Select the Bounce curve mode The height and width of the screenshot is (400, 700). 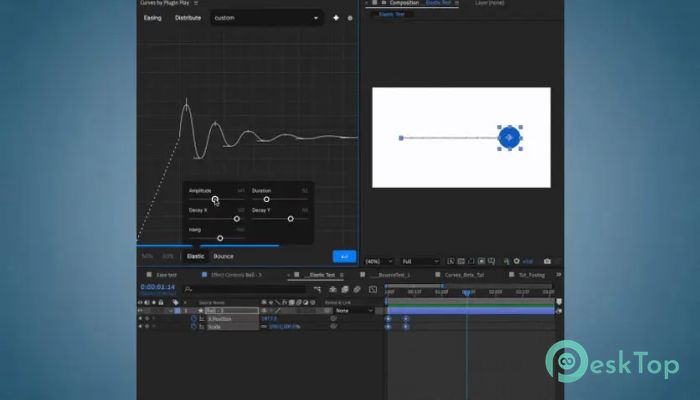pos(223,256)
